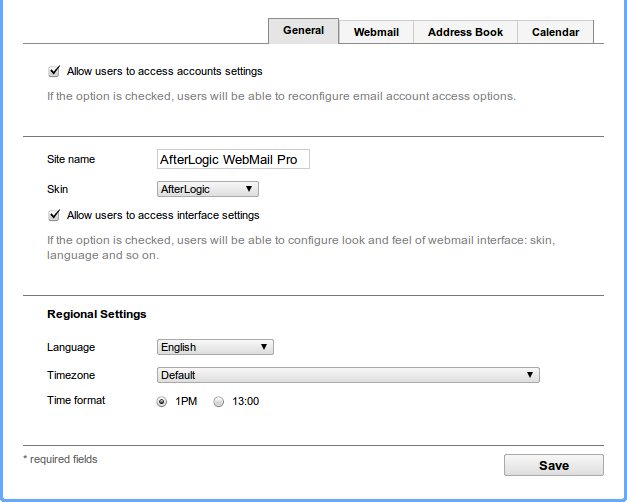
Task: Click the 'Language' field label
Action: click(x=71, y=347)
